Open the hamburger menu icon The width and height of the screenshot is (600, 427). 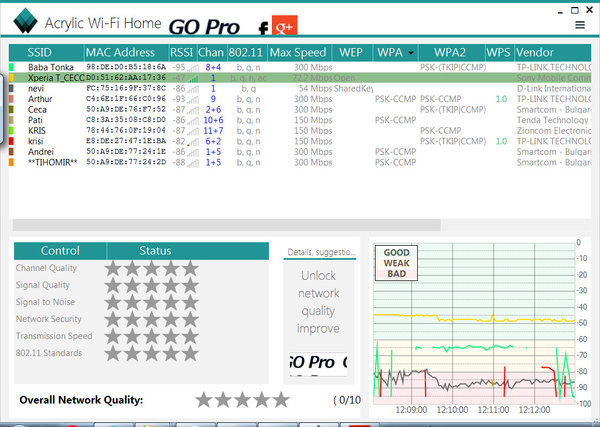[580, 25]
